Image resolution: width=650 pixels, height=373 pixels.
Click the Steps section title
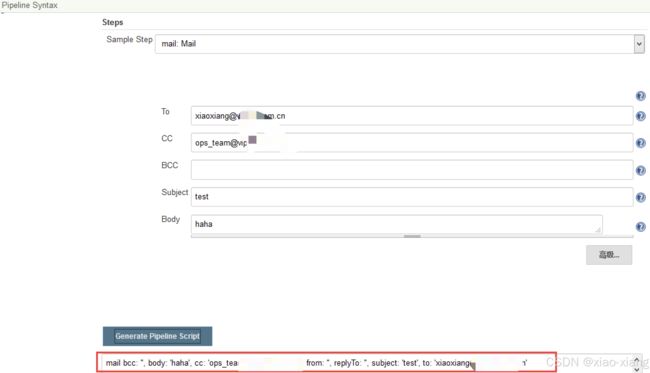point(113,22)
